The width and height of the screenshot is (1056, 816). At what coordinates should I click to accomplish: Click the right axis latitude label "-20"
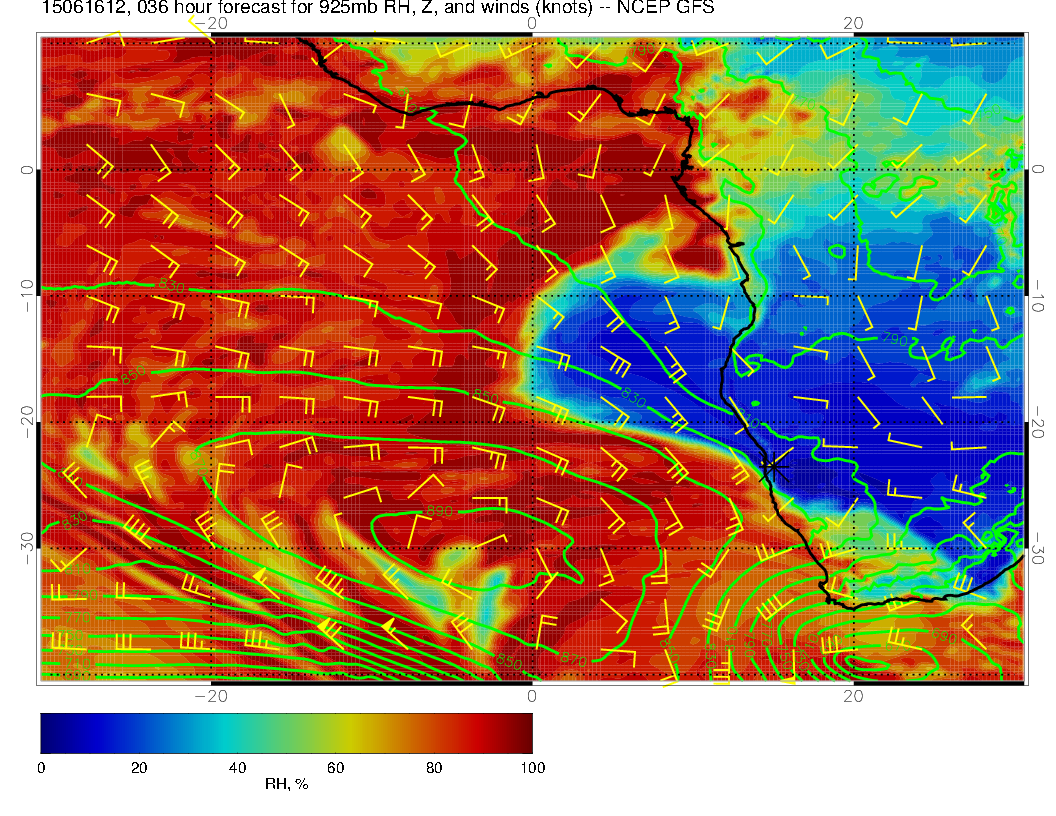pyautogui.click(x=1038, y=422)
